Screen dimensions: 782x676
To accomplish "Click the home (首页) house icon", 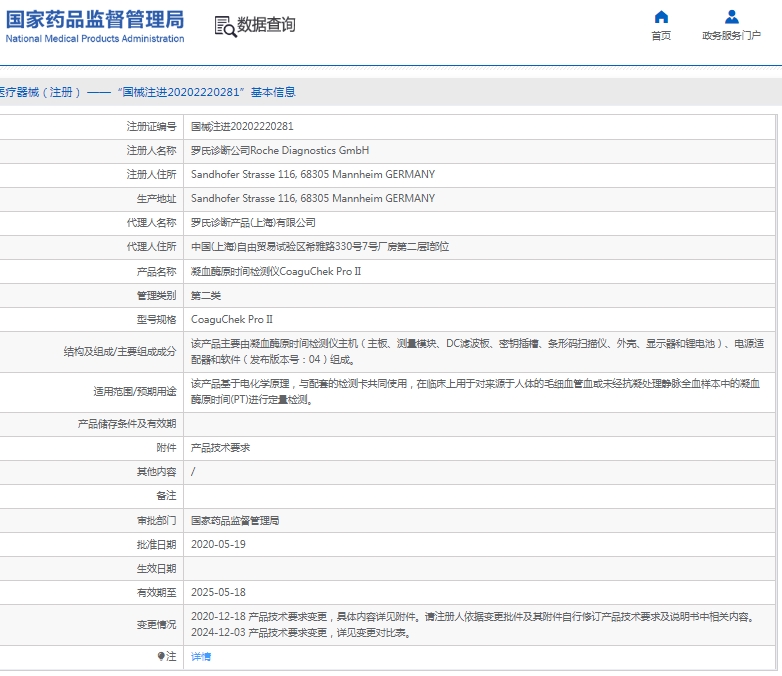I will pyautogui.click(x=661, y=17).
